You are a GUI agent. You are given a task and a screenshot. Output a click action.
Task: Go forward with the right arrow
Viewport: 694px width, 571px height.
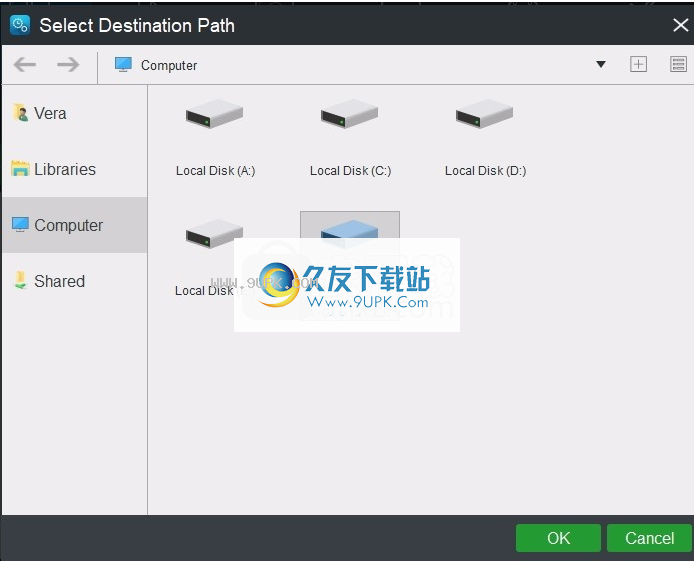click(68, 65)
